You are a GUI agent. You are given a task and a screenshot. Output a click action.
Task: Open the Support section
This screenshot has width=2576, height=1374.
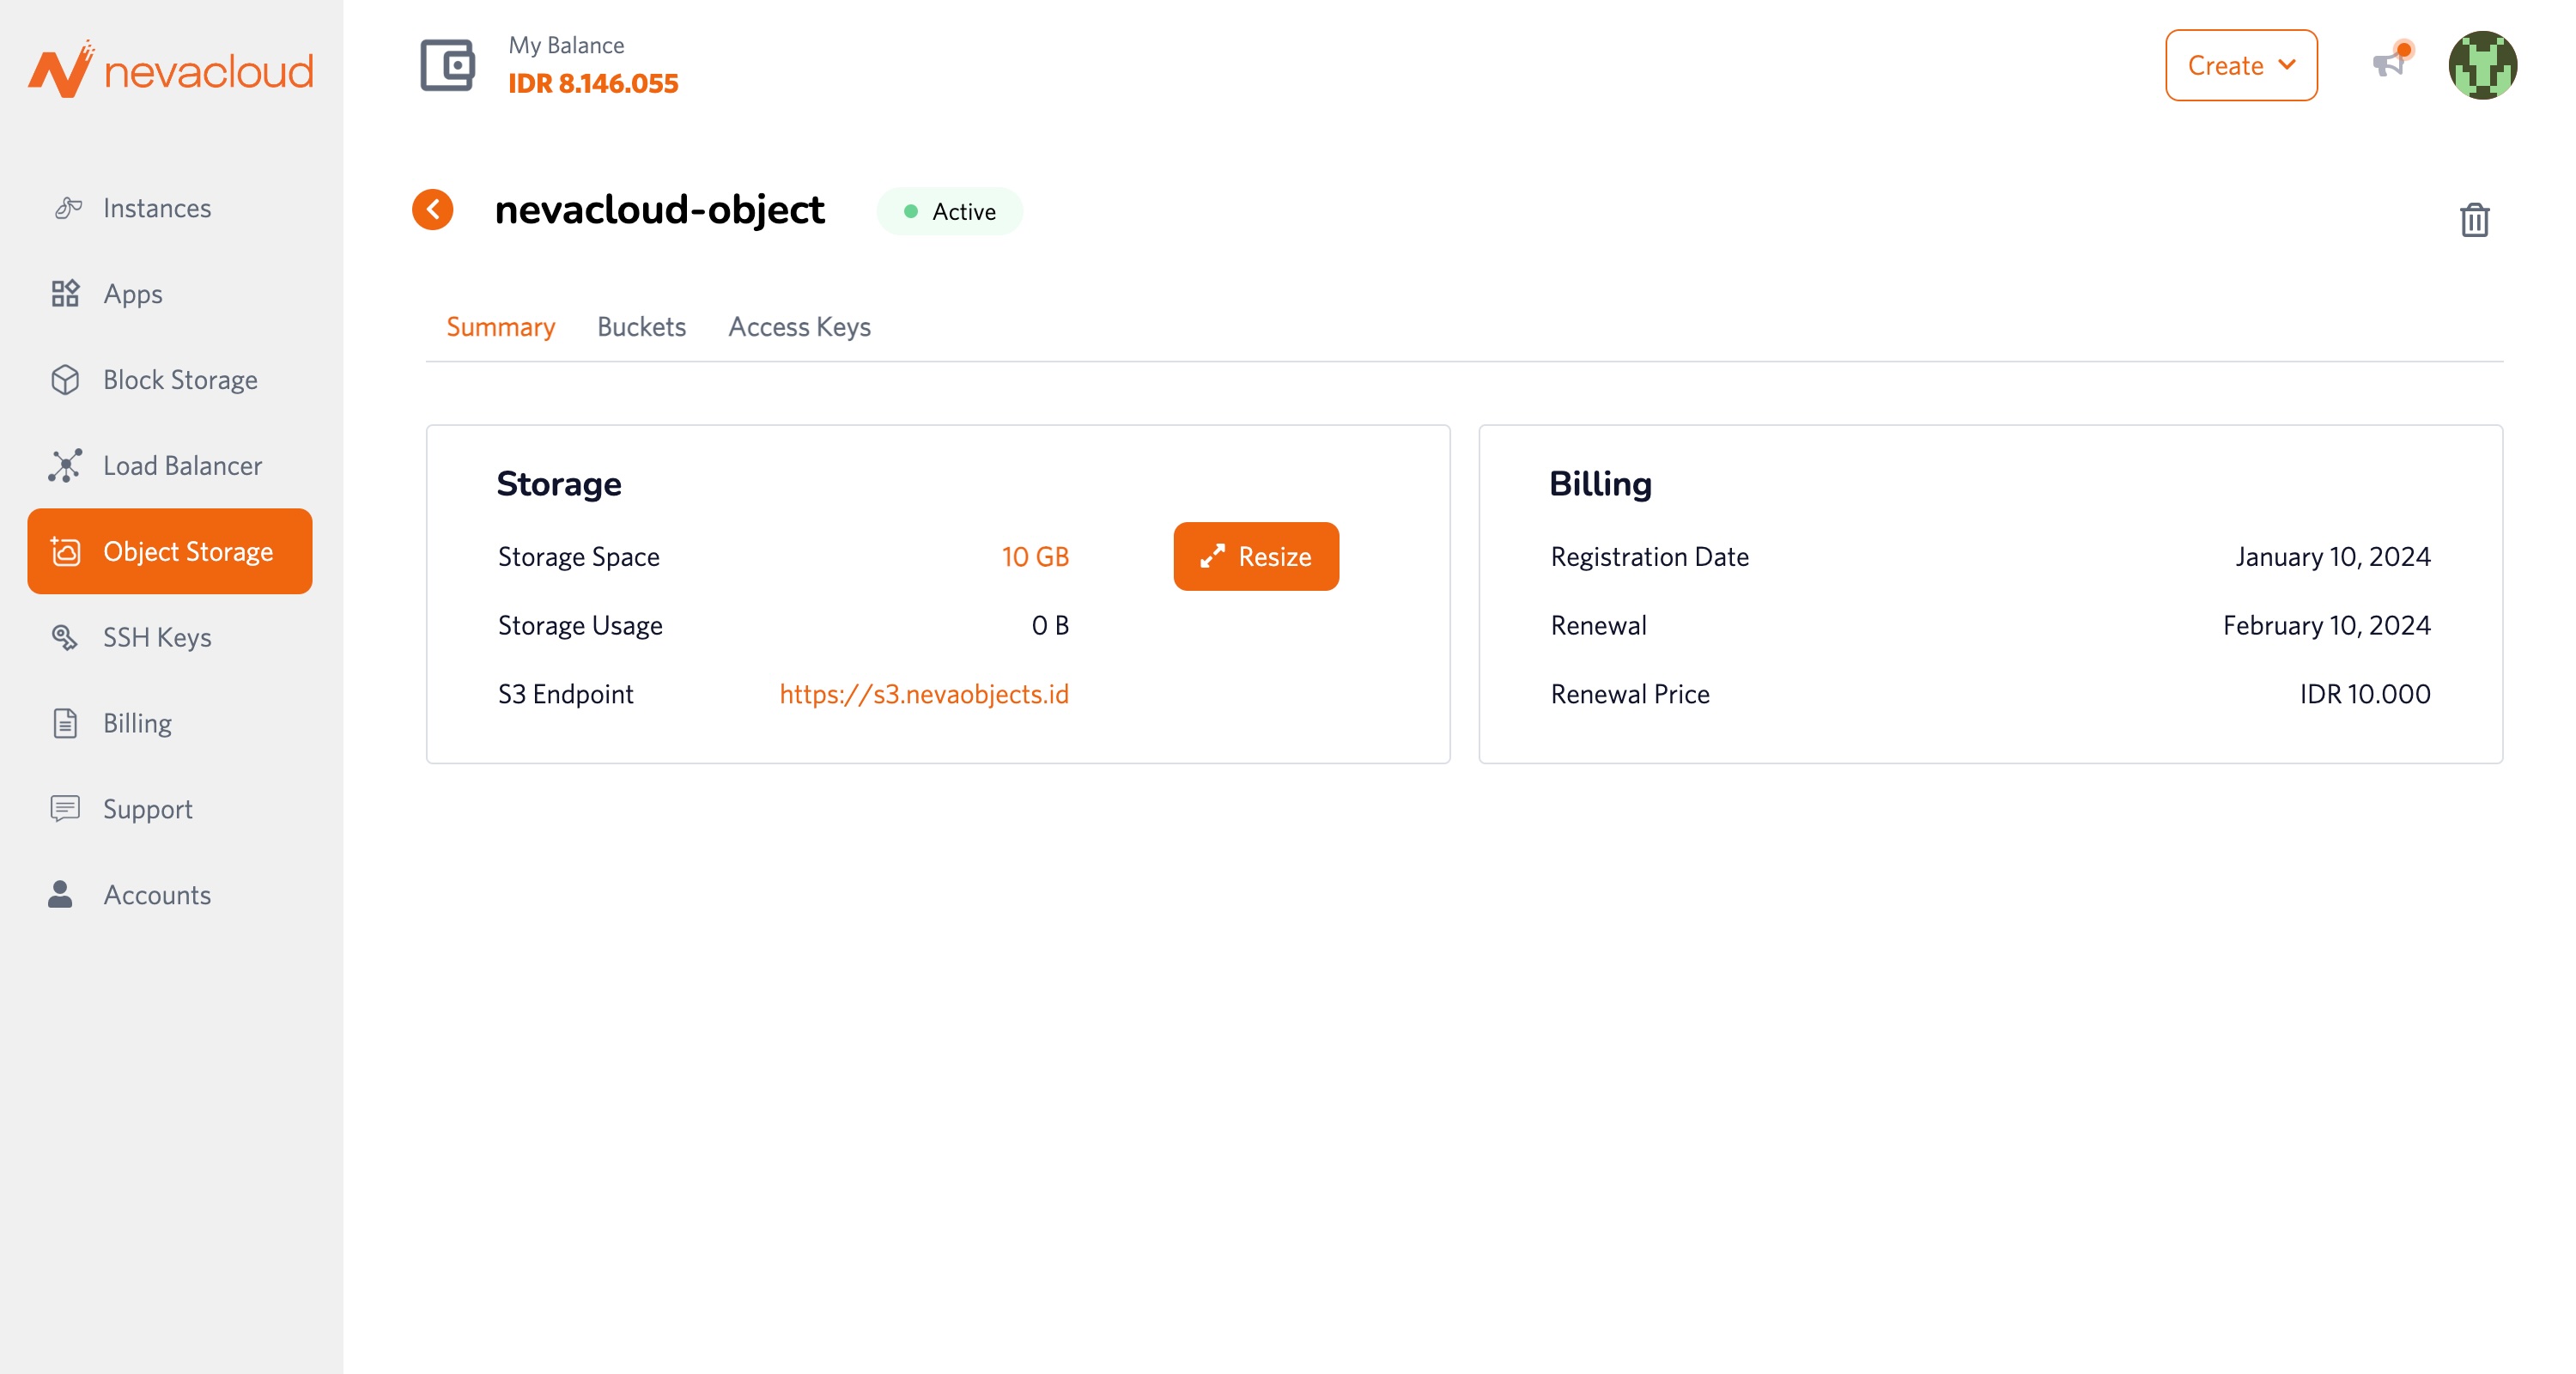(147, 809)
